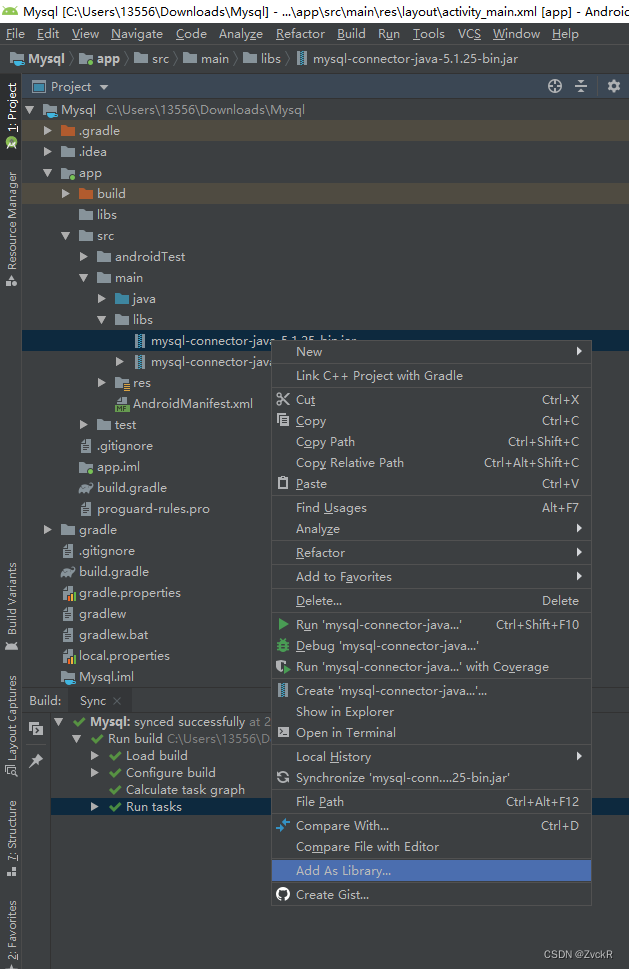This screenshot has width=629, height=969.
Task: Expand the androidTest folder
Action: tap(83, 257)
